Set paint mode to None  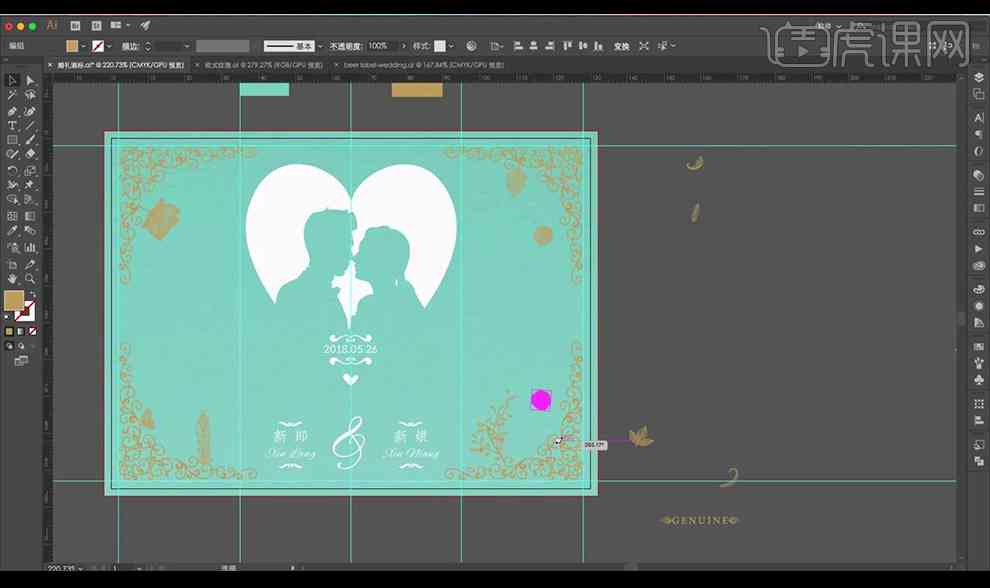tap(33, 331)
